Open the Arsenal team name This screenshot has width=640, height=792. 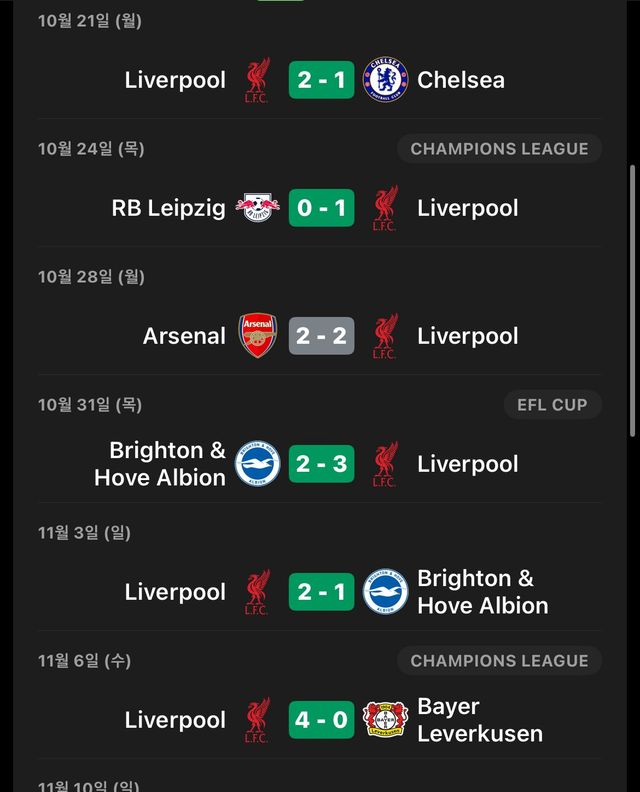(184, 336)
